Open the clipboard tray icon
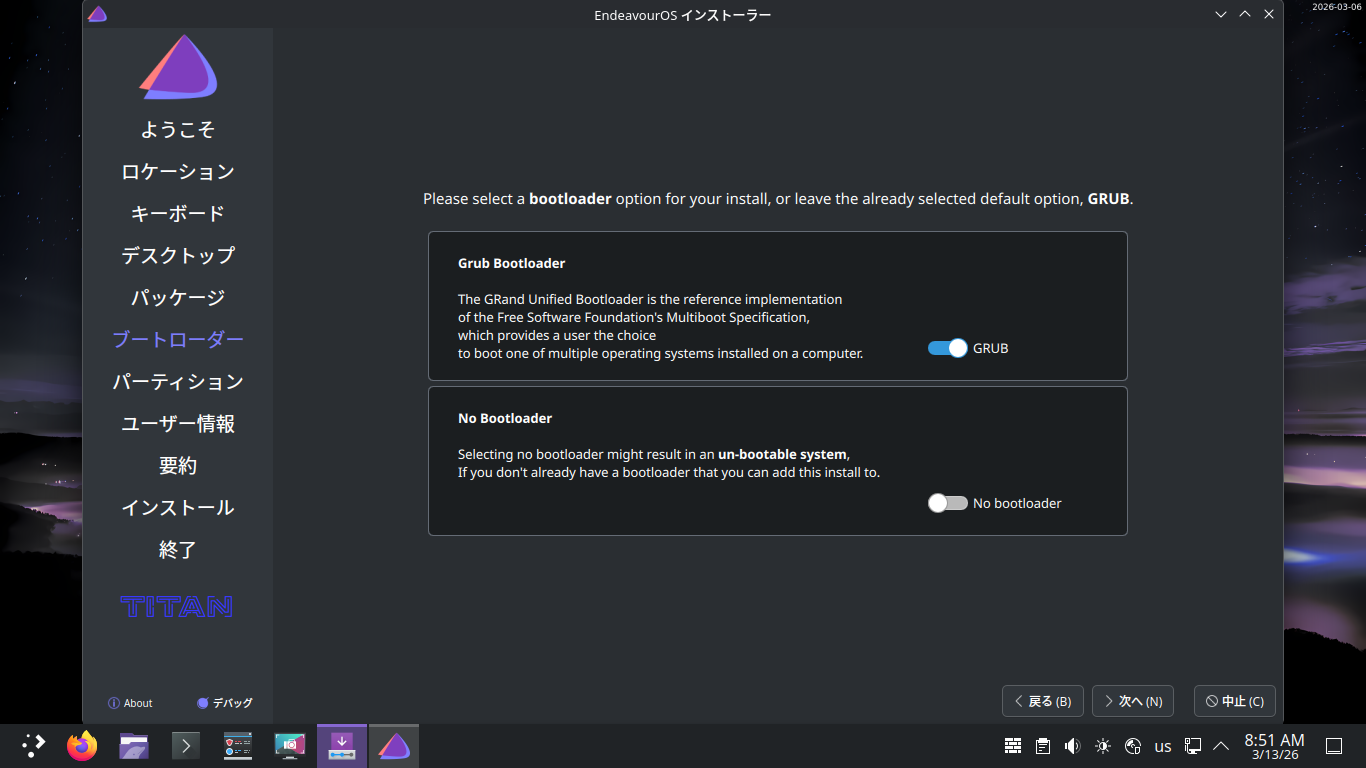The image size is (1366, 768). 1043,746
